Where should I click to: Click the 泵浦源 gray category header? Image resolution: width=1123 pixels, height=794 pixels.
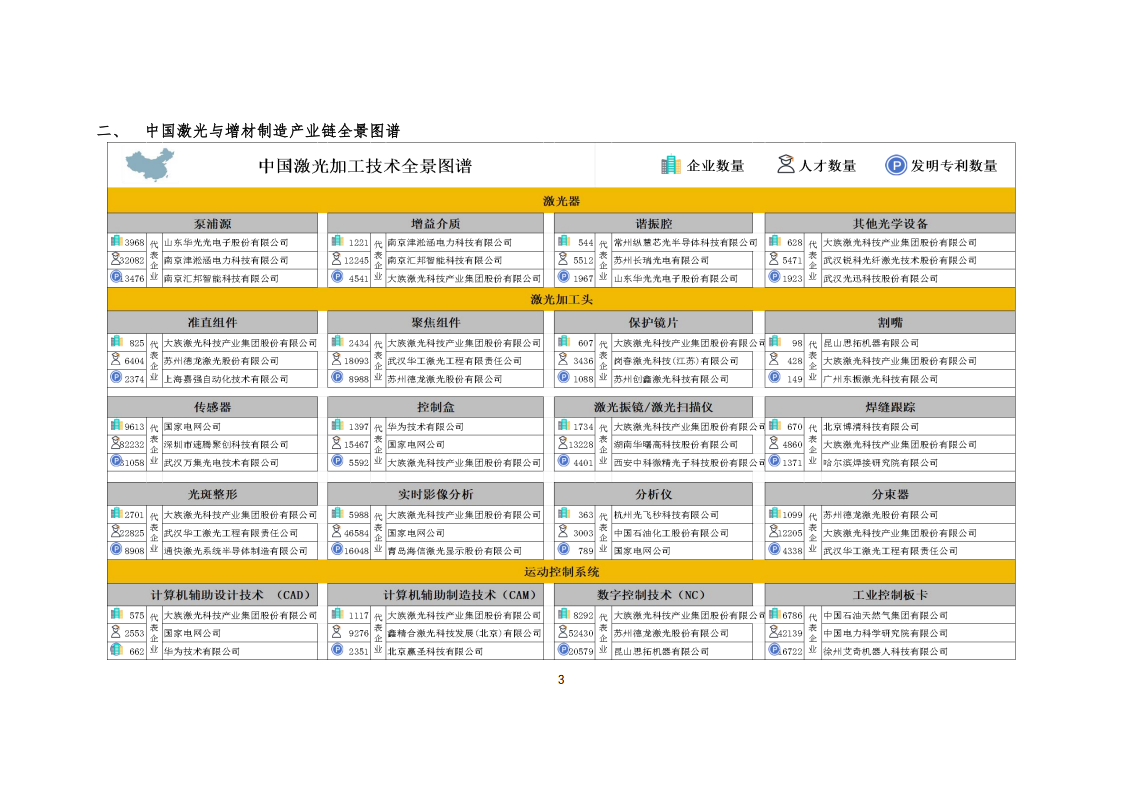point(212,224)
